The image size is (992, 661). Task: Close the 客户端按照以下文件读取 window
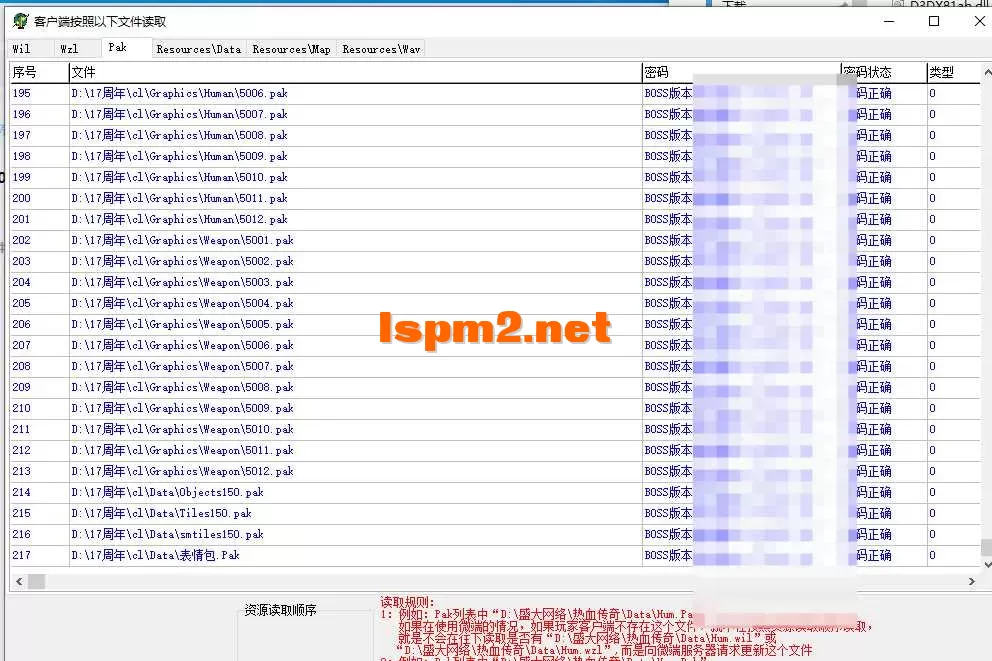979,21
